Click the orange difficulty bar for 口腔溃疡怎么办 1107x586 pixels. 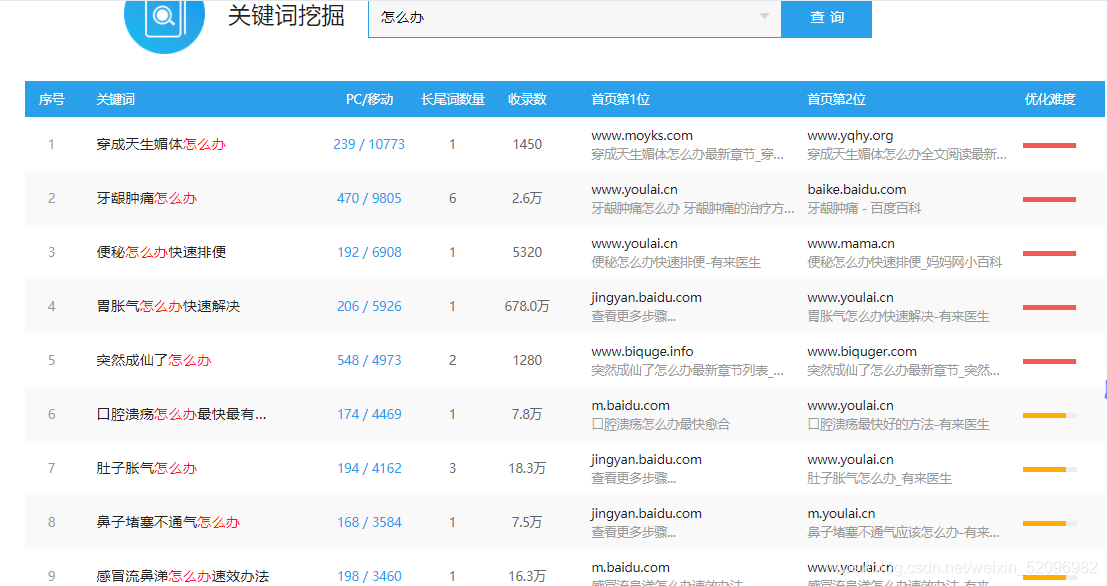[1049, 415]
